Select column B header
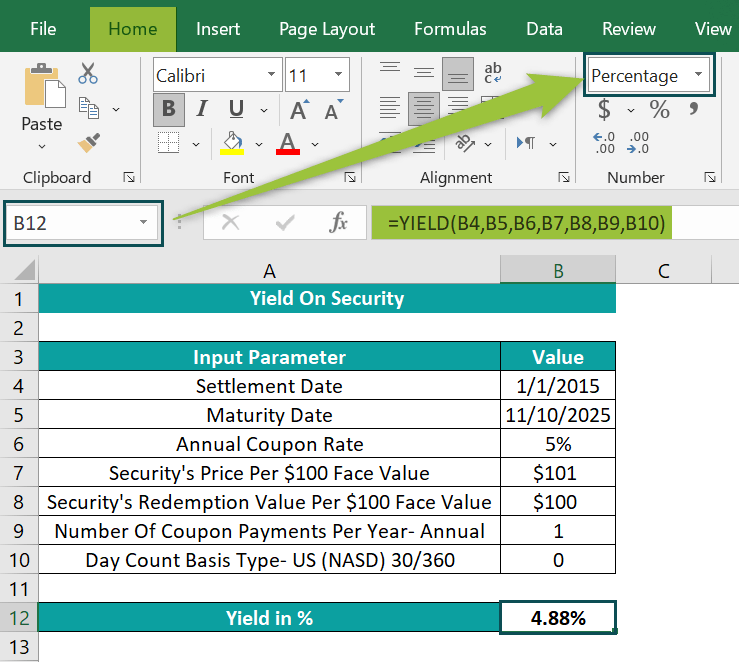 [558, 270]
